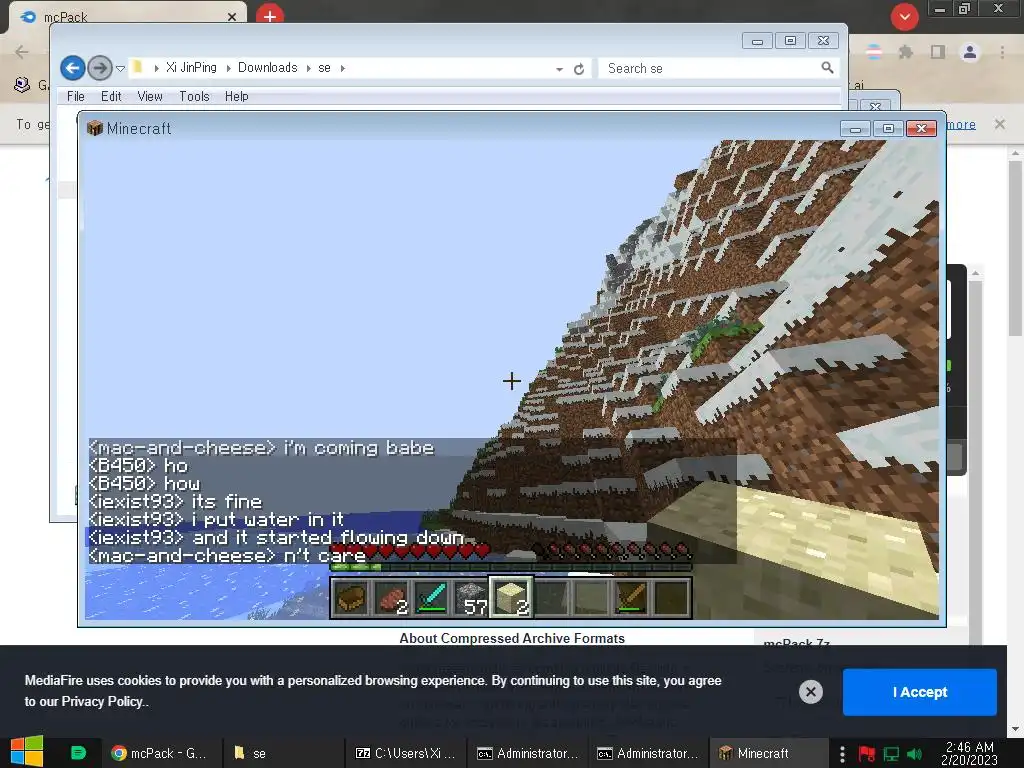
Task: Switch to first Administrator console taskbar item
Action: click(x=528, y=753)
